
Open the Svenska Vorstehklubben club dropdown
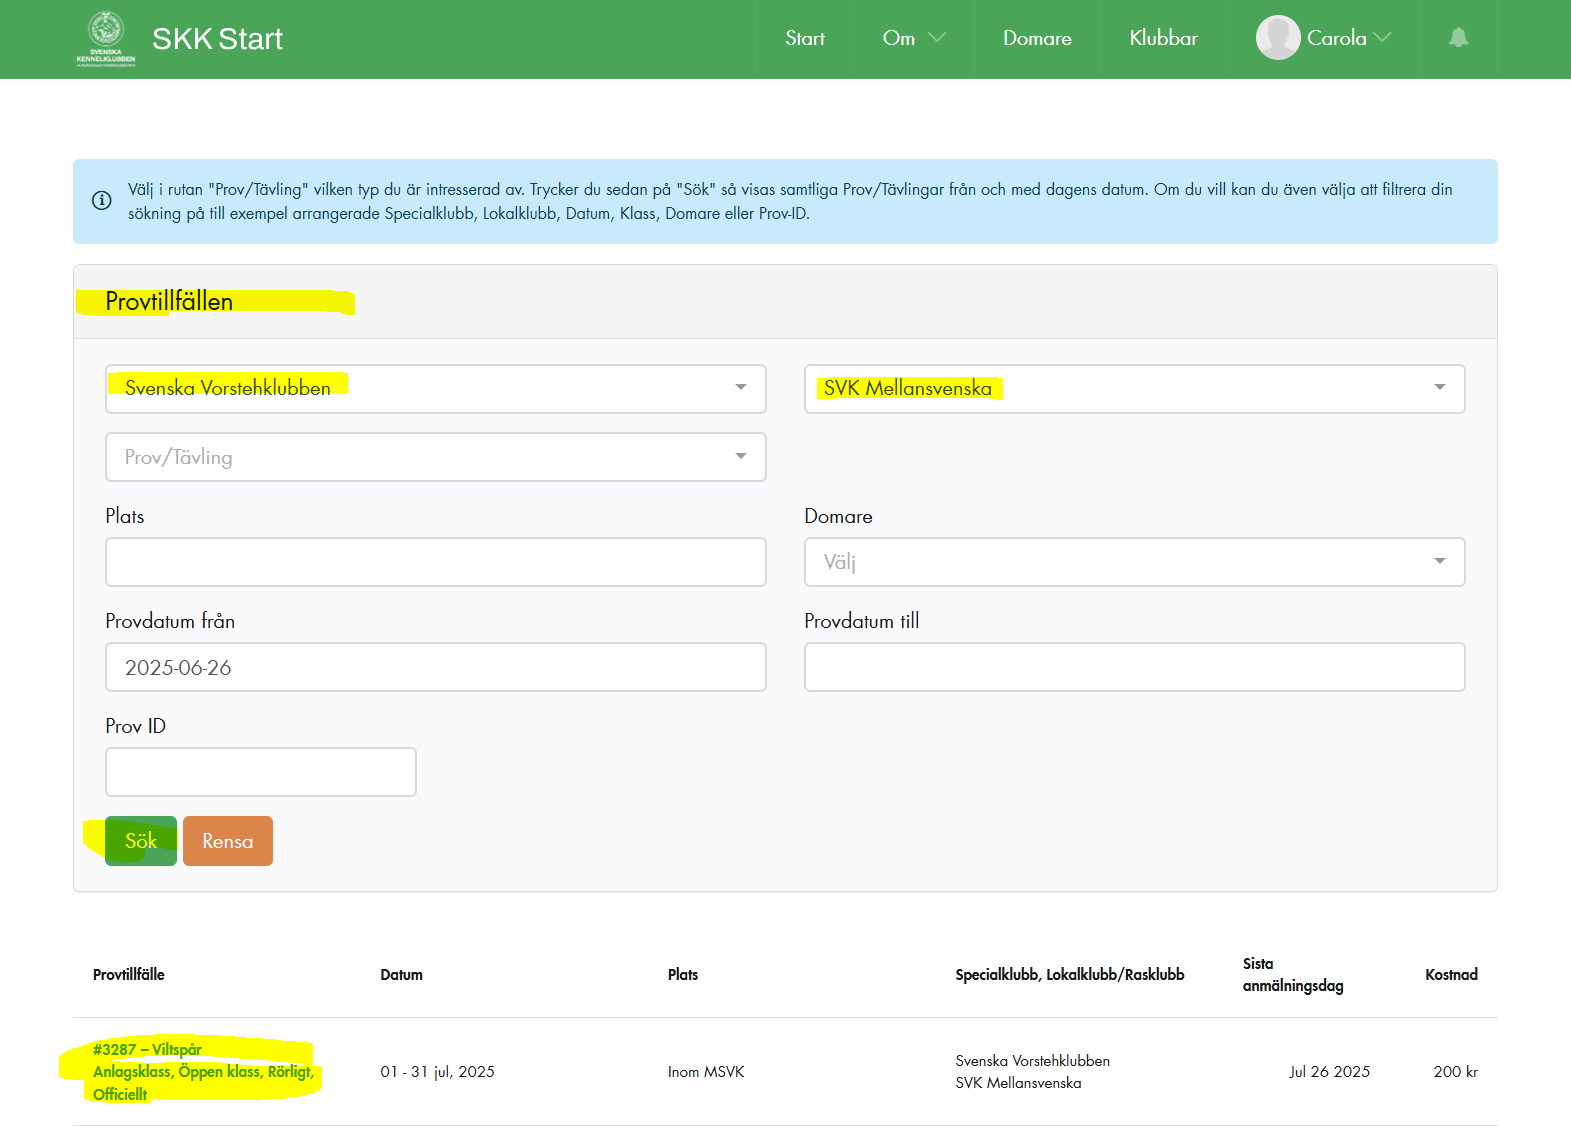click(436, 389)
